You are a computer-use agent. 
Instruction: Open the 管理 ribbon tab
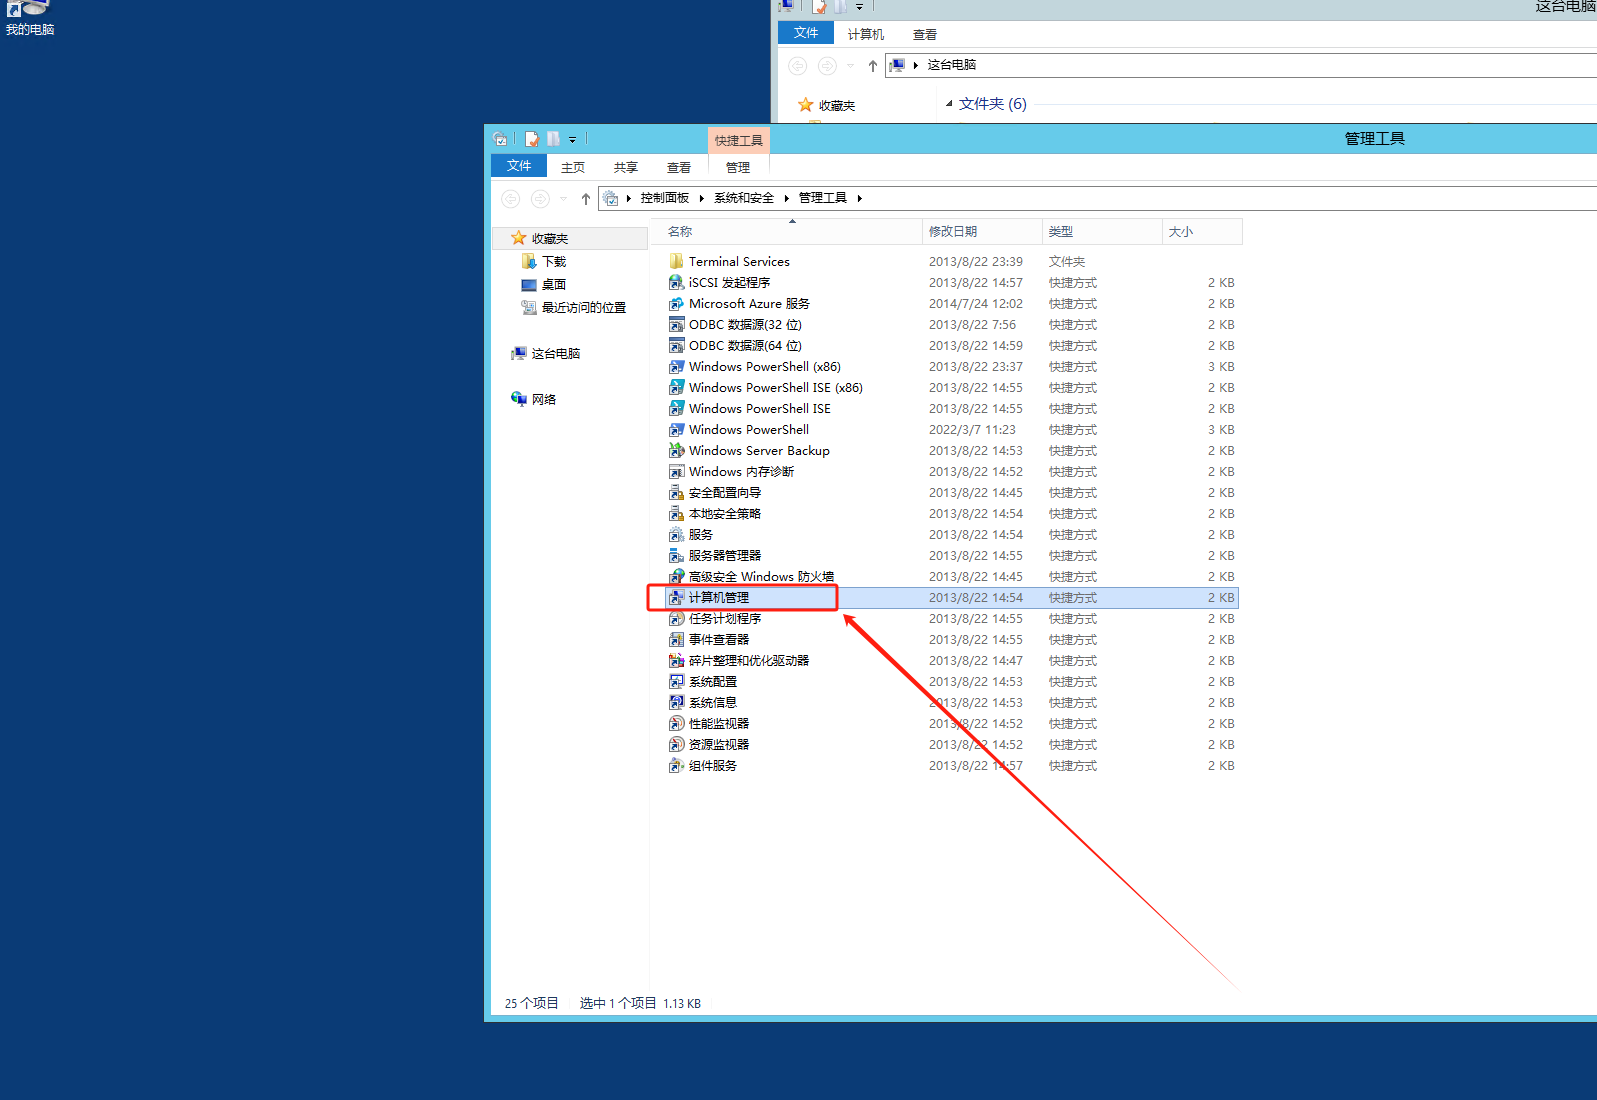coord(738,167)
